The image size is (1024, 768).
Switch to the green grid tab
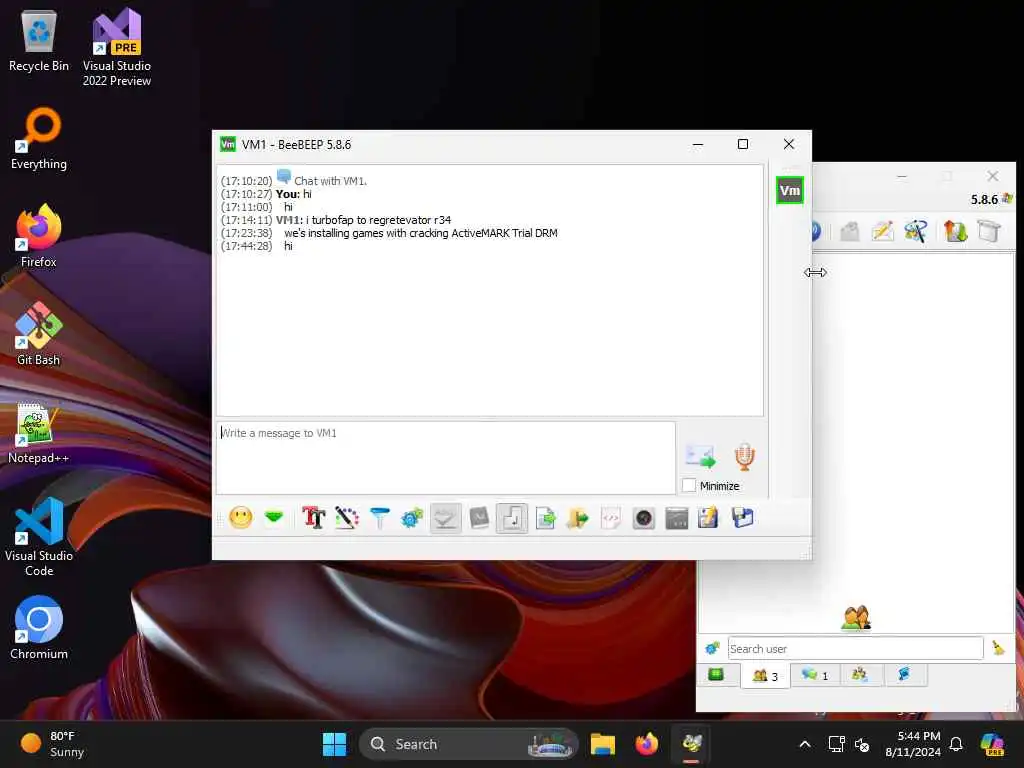click(716, 674)
